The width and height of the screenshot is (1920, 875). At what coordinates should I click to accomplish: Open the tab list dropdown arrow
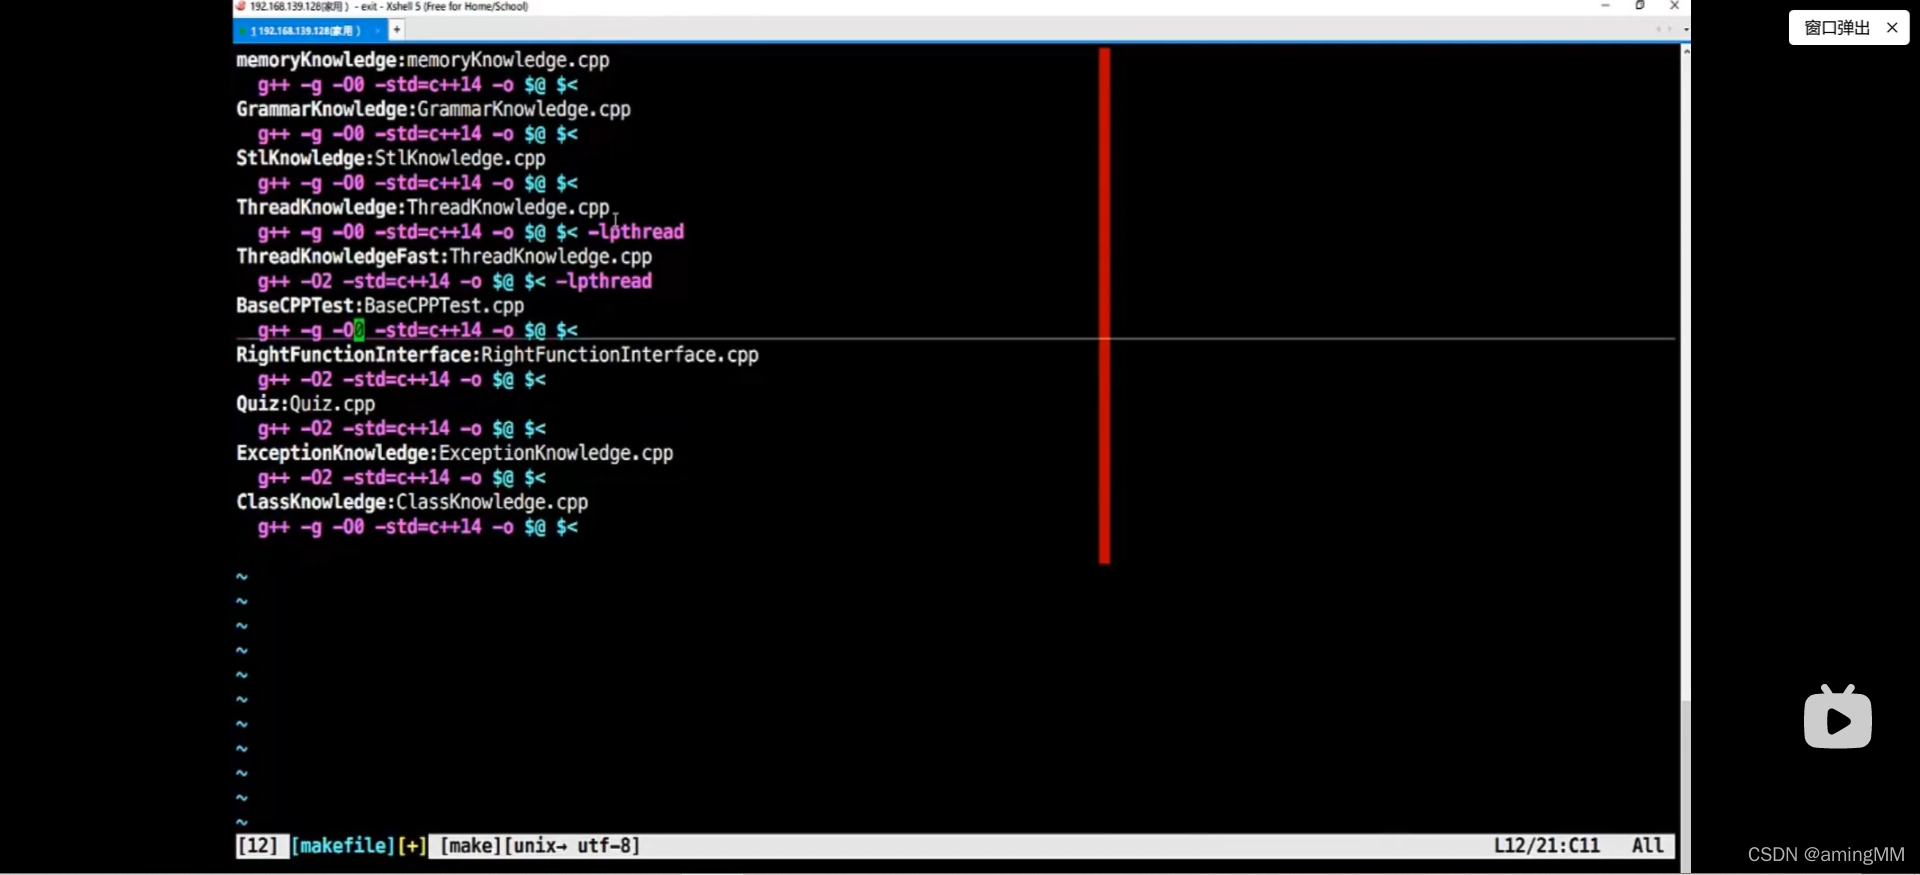[x=1686, y=30]
